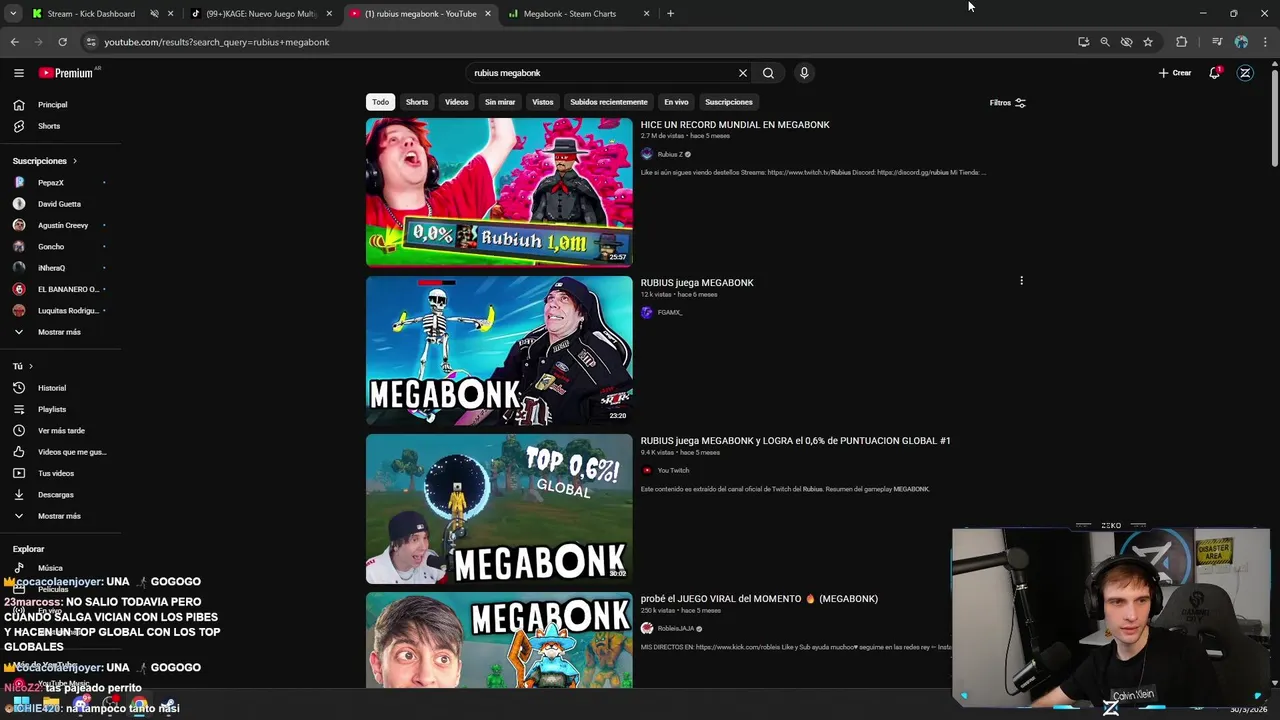Open Rubius Z channel link
Viewport: 1280px width, 720px height.
(x=670, y=154)
